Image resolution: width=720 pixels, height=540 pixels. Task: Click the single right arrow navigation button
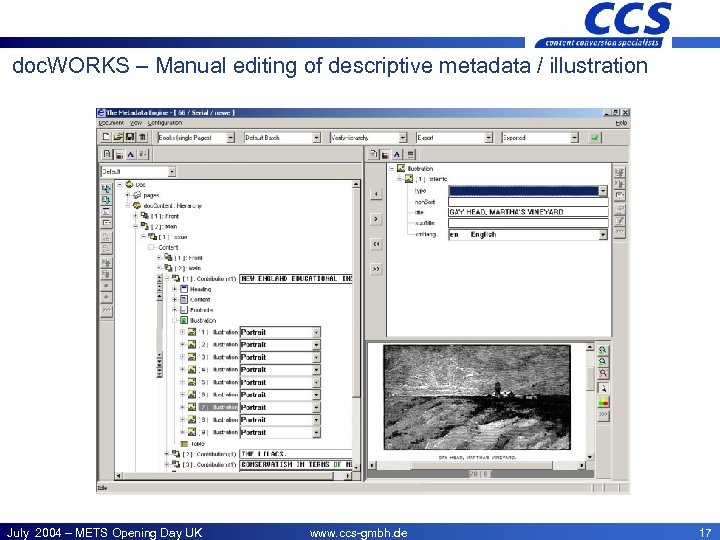[376, 219]
